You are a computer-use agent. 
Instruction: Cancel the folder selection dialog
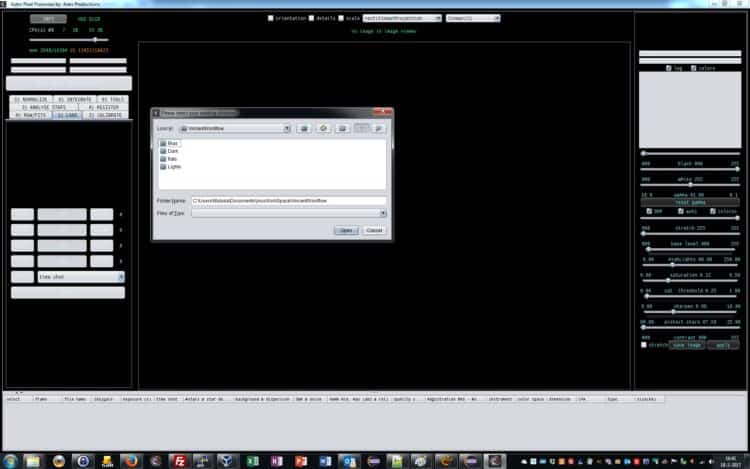374,230
